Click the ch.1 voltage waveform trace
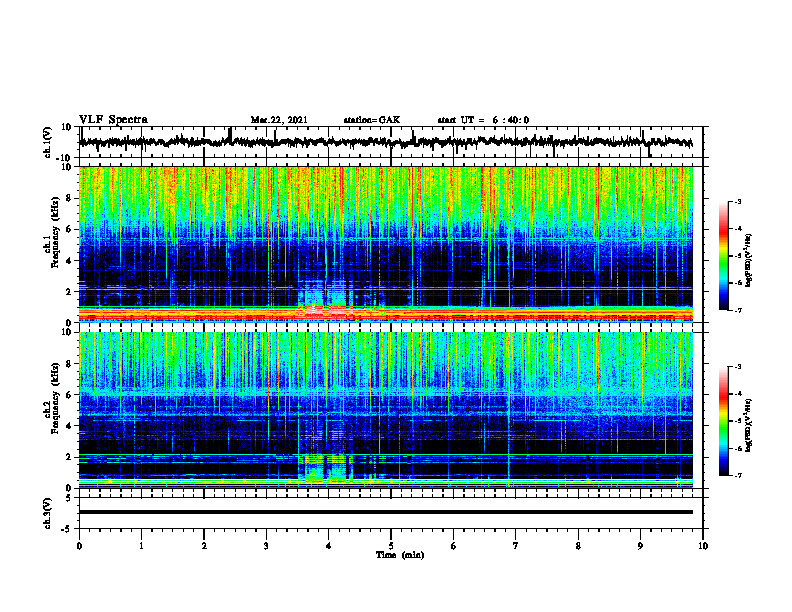The image size is (792, 612). [385, 142]
